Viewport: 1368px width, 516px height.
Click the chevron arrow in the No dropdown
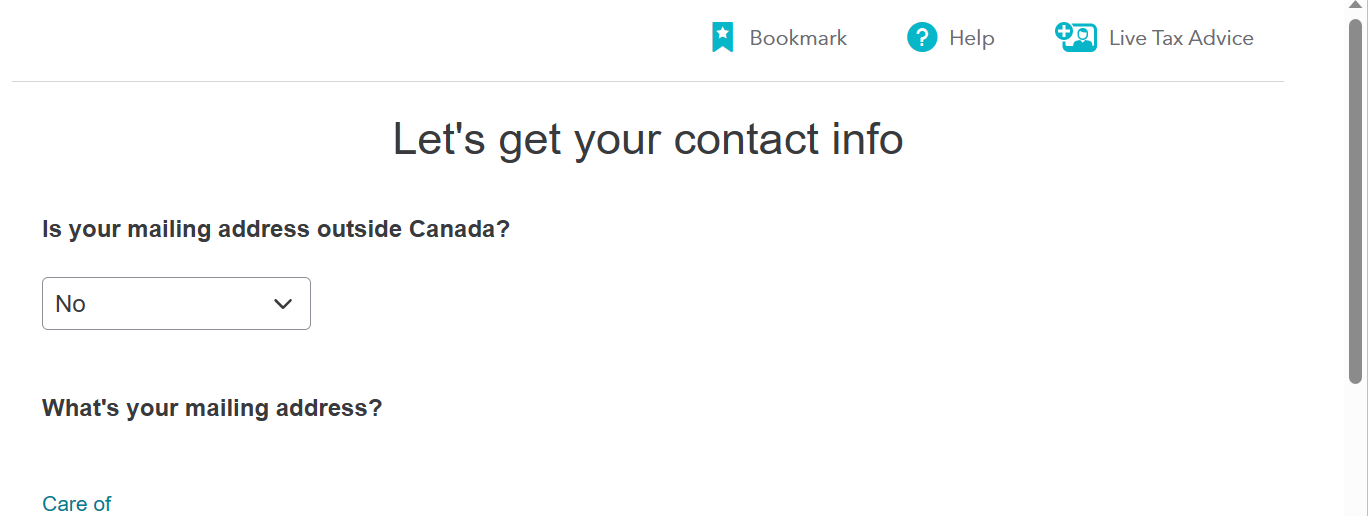coord(283,304)
